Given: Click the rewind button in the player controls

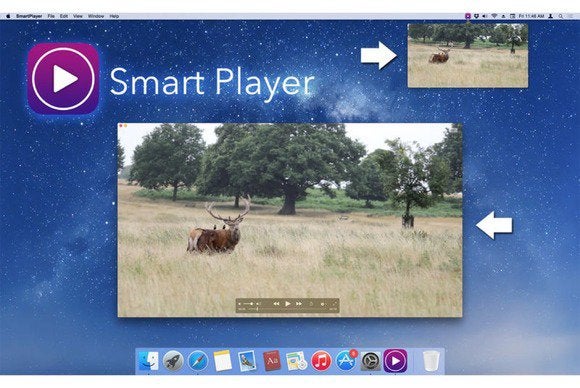Looking at the screenshot, I should pyautogui.click(x=276, y=304).
